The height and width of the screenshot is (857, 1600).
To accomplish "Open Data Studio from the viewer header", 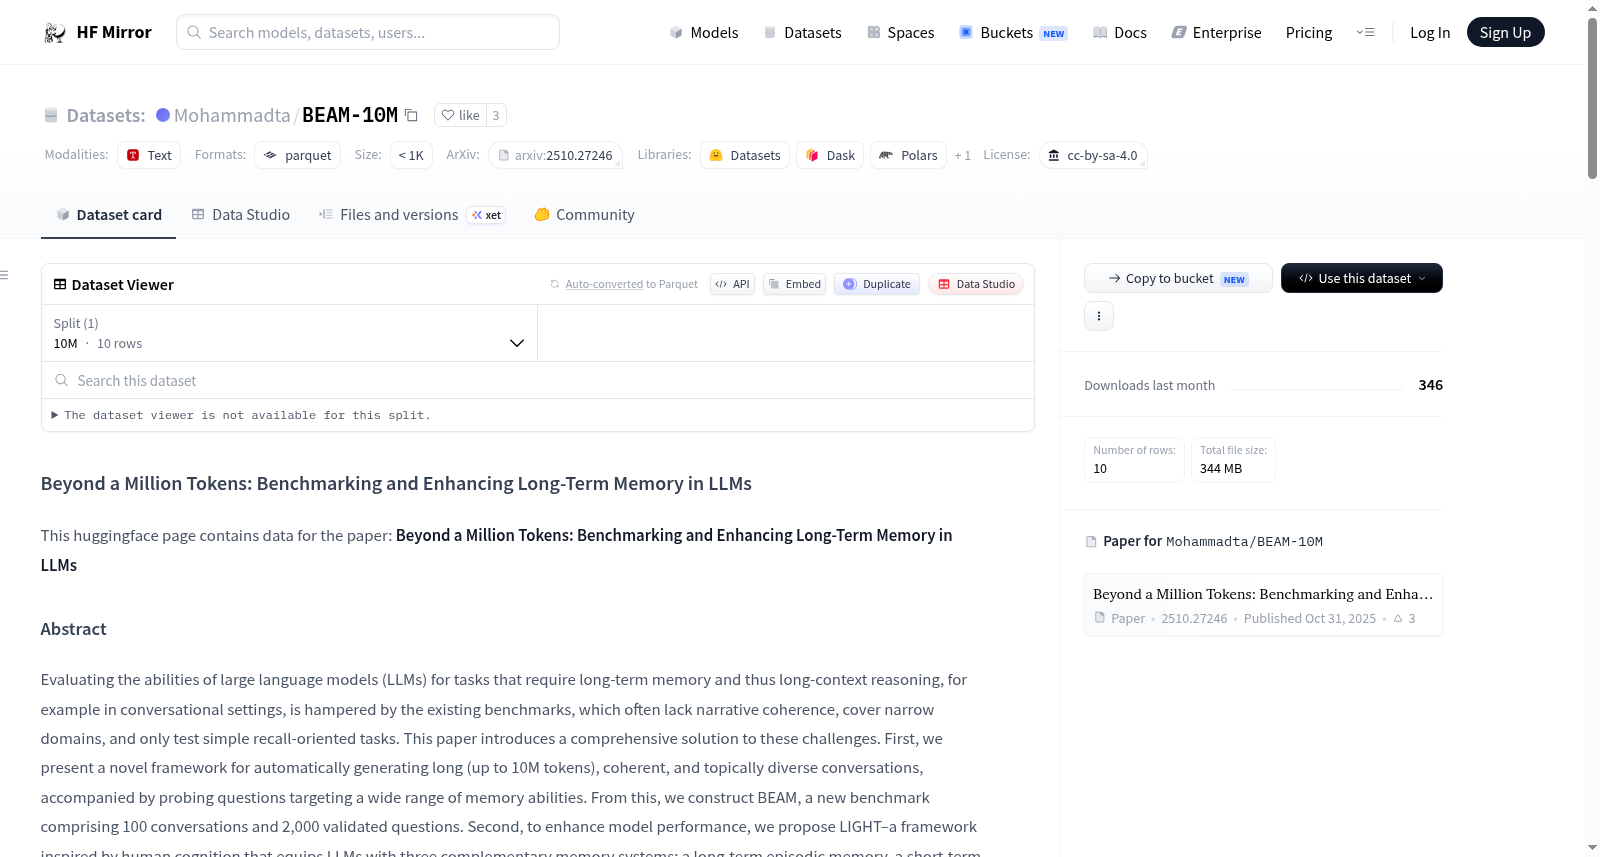I will tap(976, 284).
